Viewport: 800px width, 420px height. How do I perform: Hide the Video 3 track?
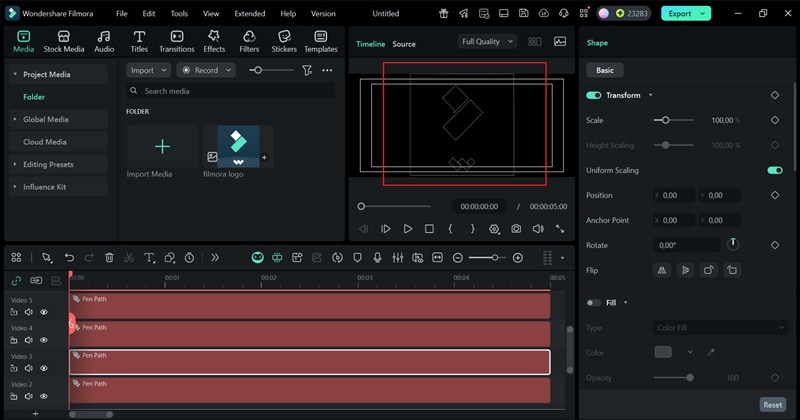[x=44, y=368]
